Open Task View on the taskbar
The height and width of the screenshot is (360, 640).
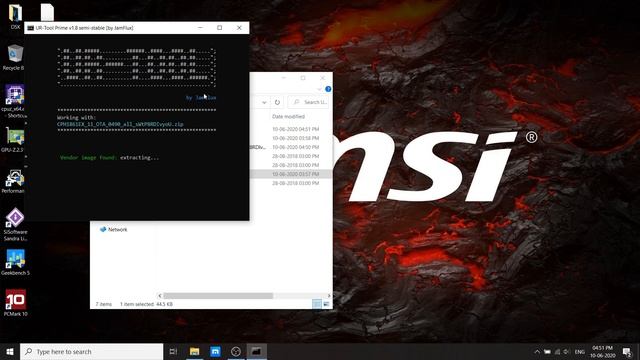(173, 351)
